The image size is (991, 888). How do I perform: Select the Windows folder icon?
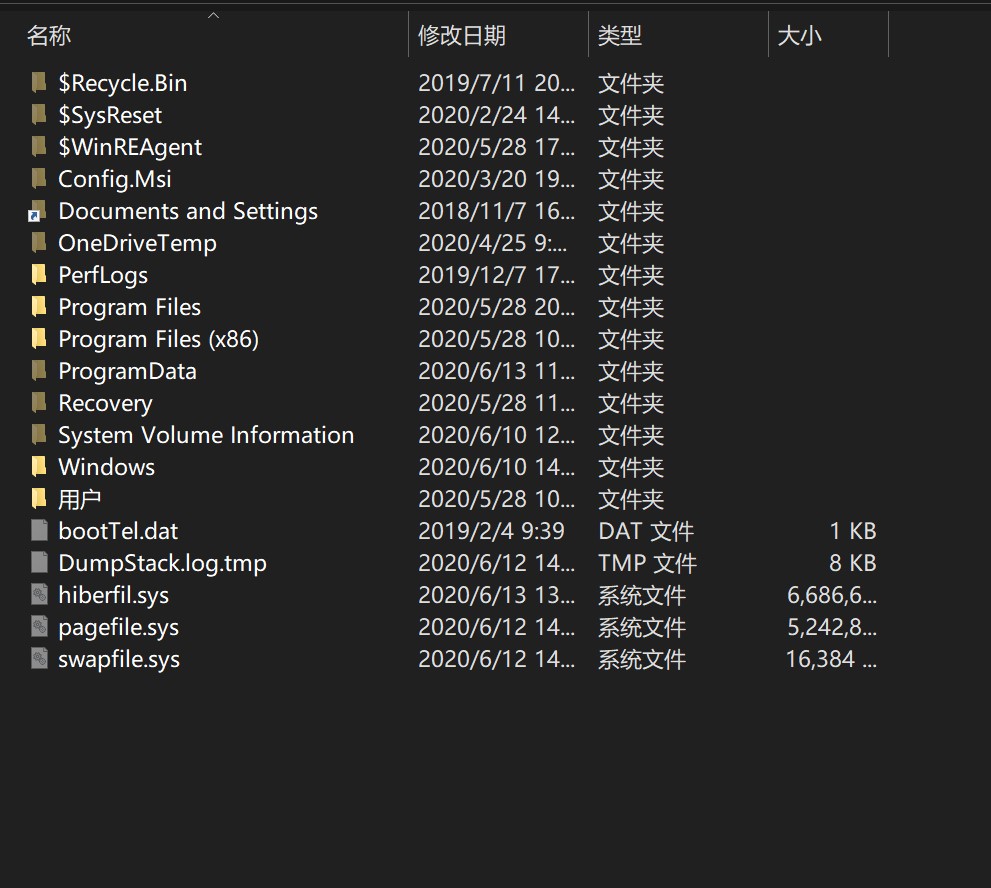[x=39, y=466]
